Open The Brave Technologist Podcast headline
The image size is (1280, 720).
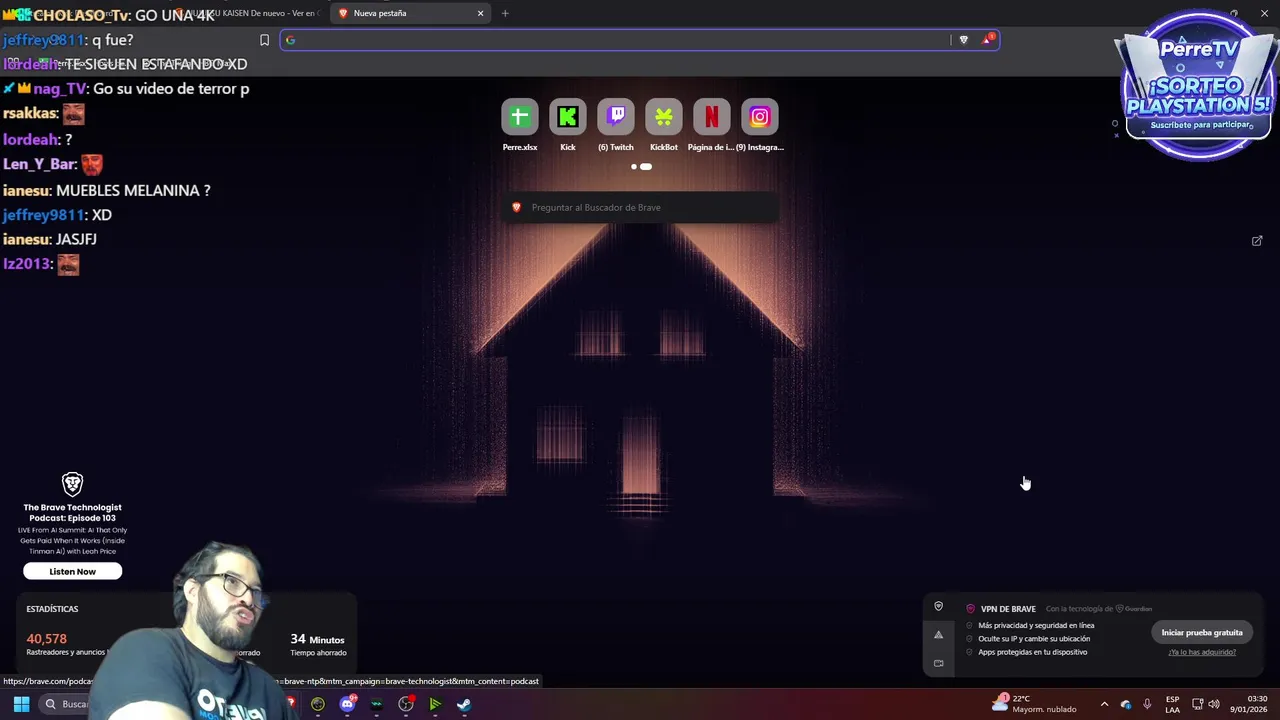coord(73,513)
